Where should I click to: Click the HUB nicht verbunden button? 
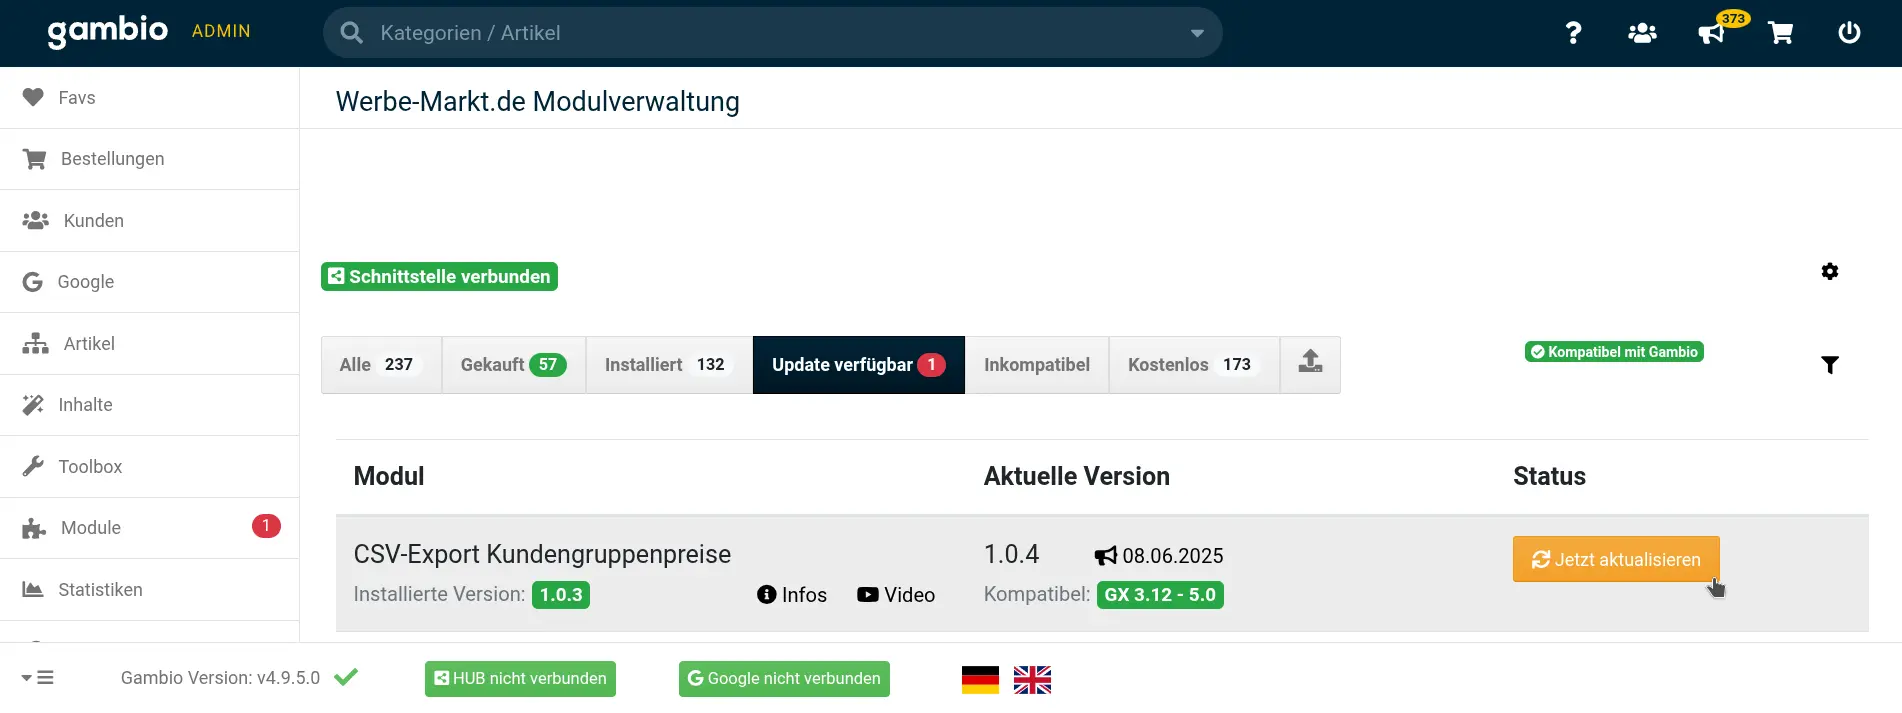pyautogui.click(x=520, y=679)
